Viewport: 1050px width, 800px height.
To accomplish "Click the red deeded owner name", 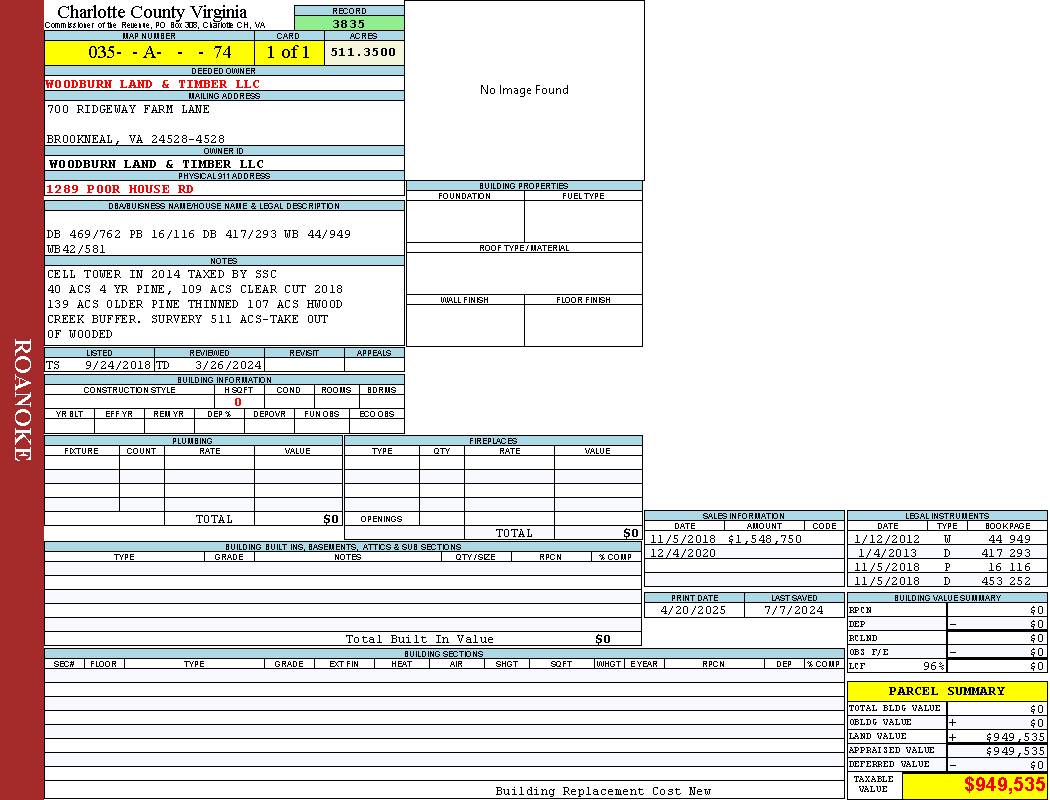I will tap(153, 84).
